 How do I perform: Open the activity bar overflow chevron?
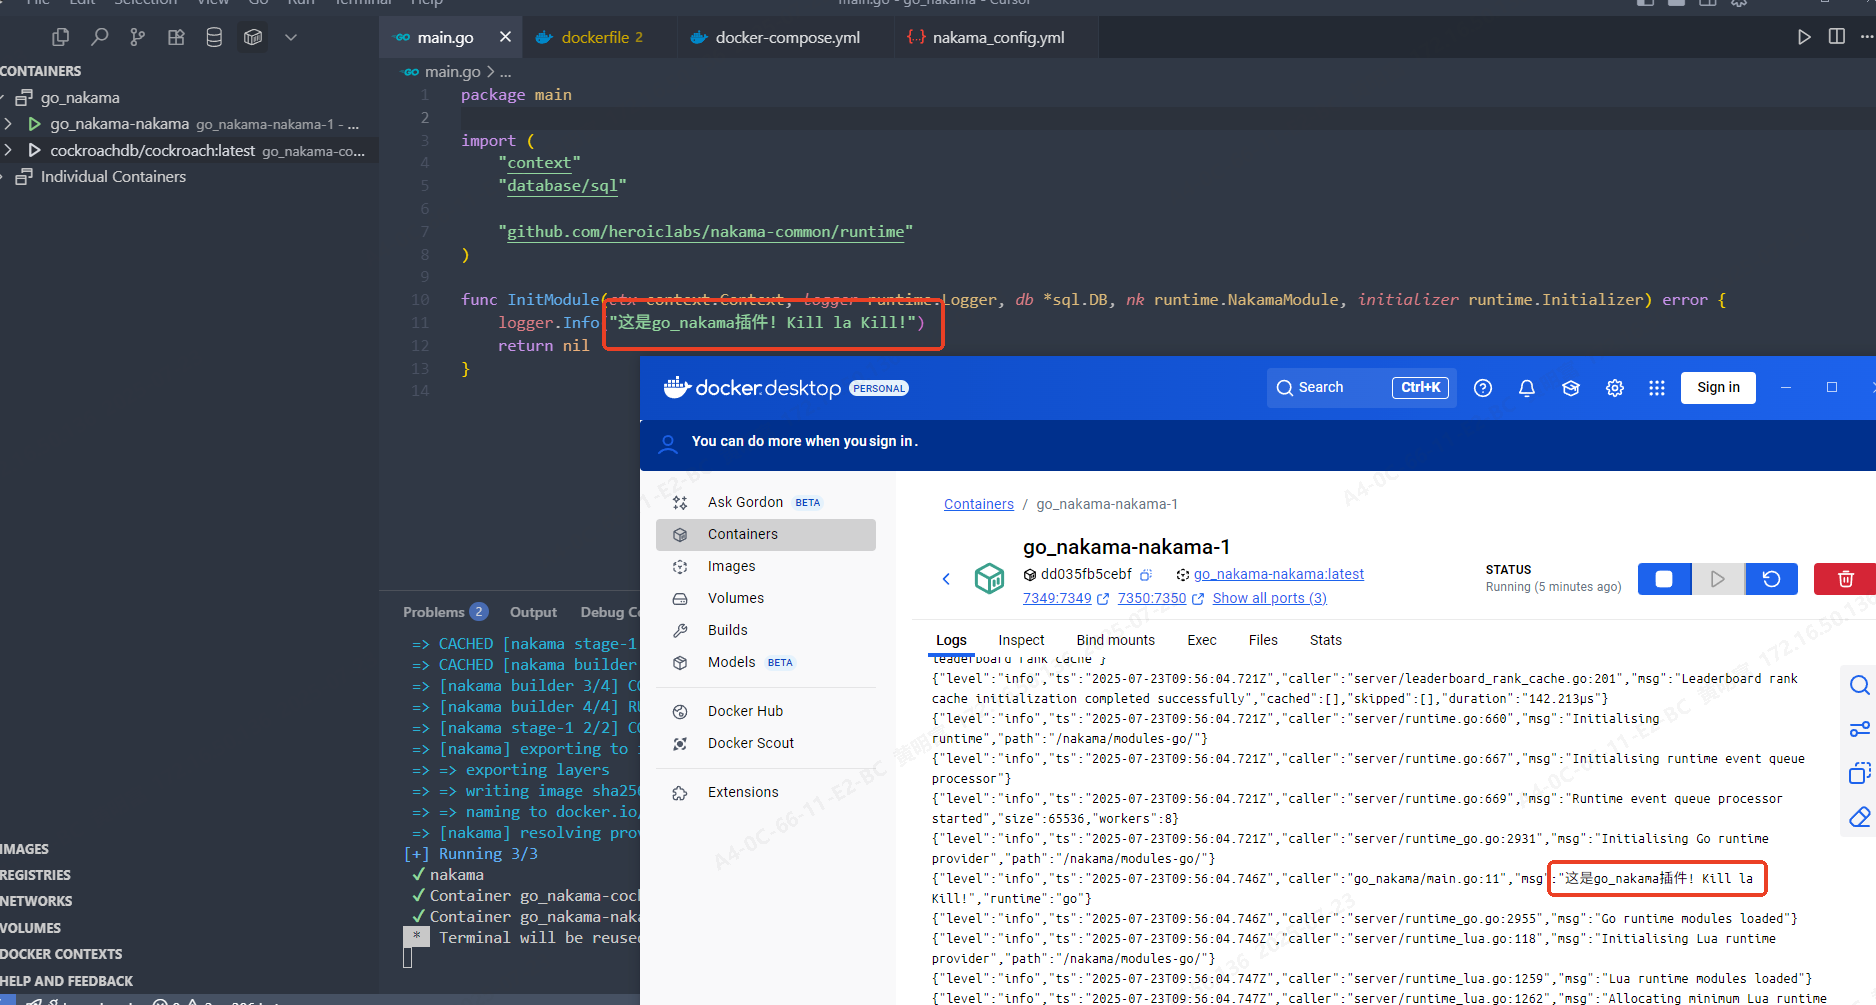click(x=291, y=37)
